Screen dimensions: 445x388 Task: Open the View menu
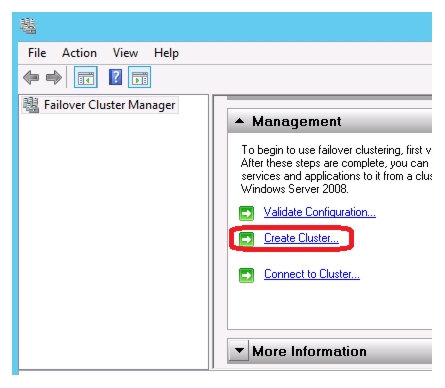(125, 53)
